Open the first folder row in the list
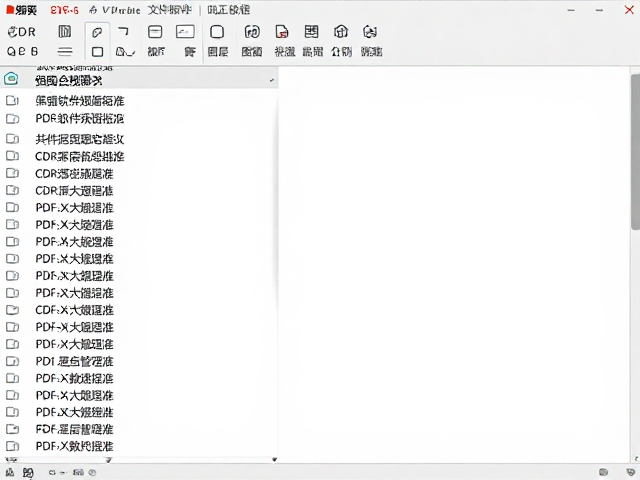 139,100
